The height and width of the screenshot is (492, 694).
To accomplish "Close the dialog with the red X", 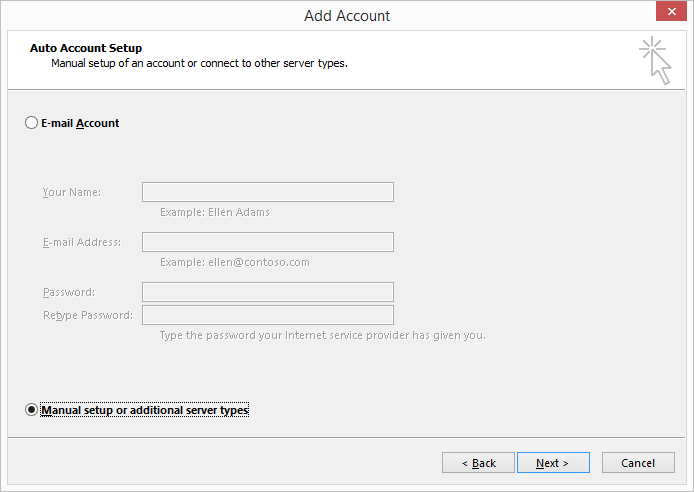I will [x=671, y=12].
